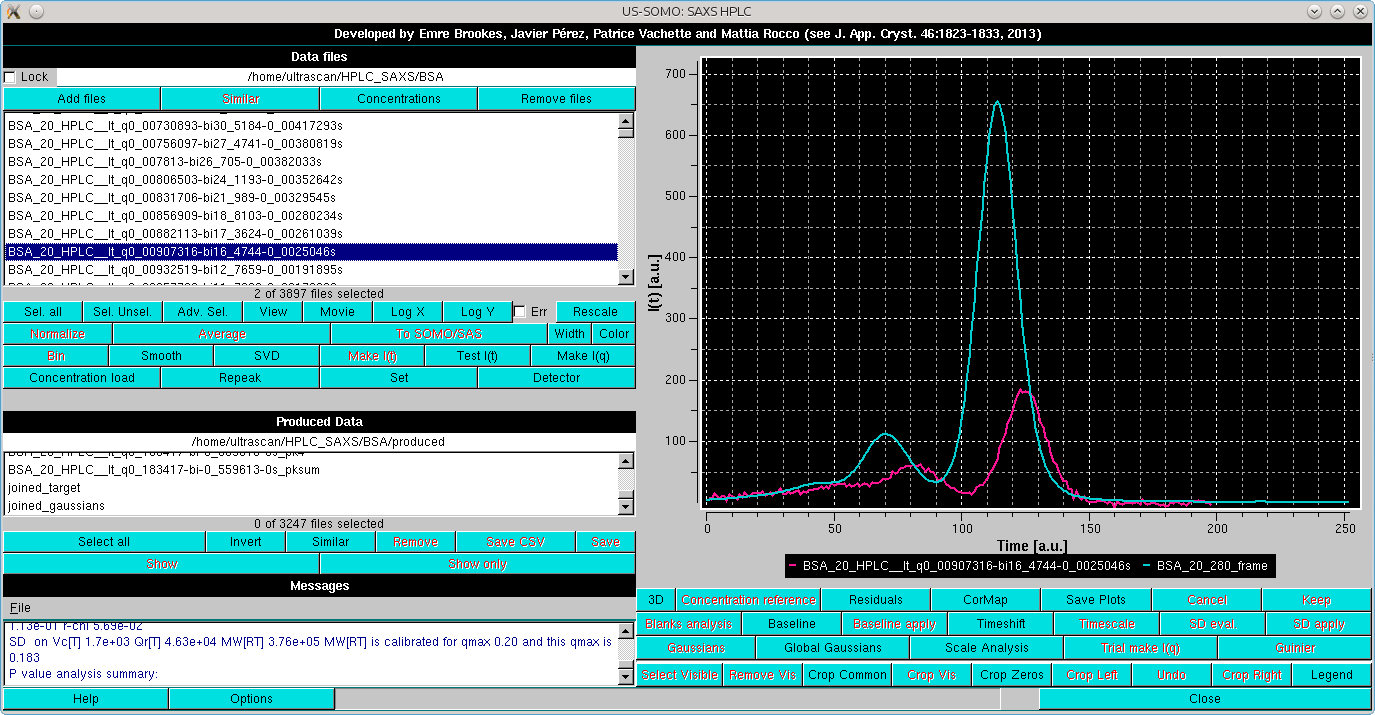
Task: Click Sel. all button
Action: (x=42, y=312)
